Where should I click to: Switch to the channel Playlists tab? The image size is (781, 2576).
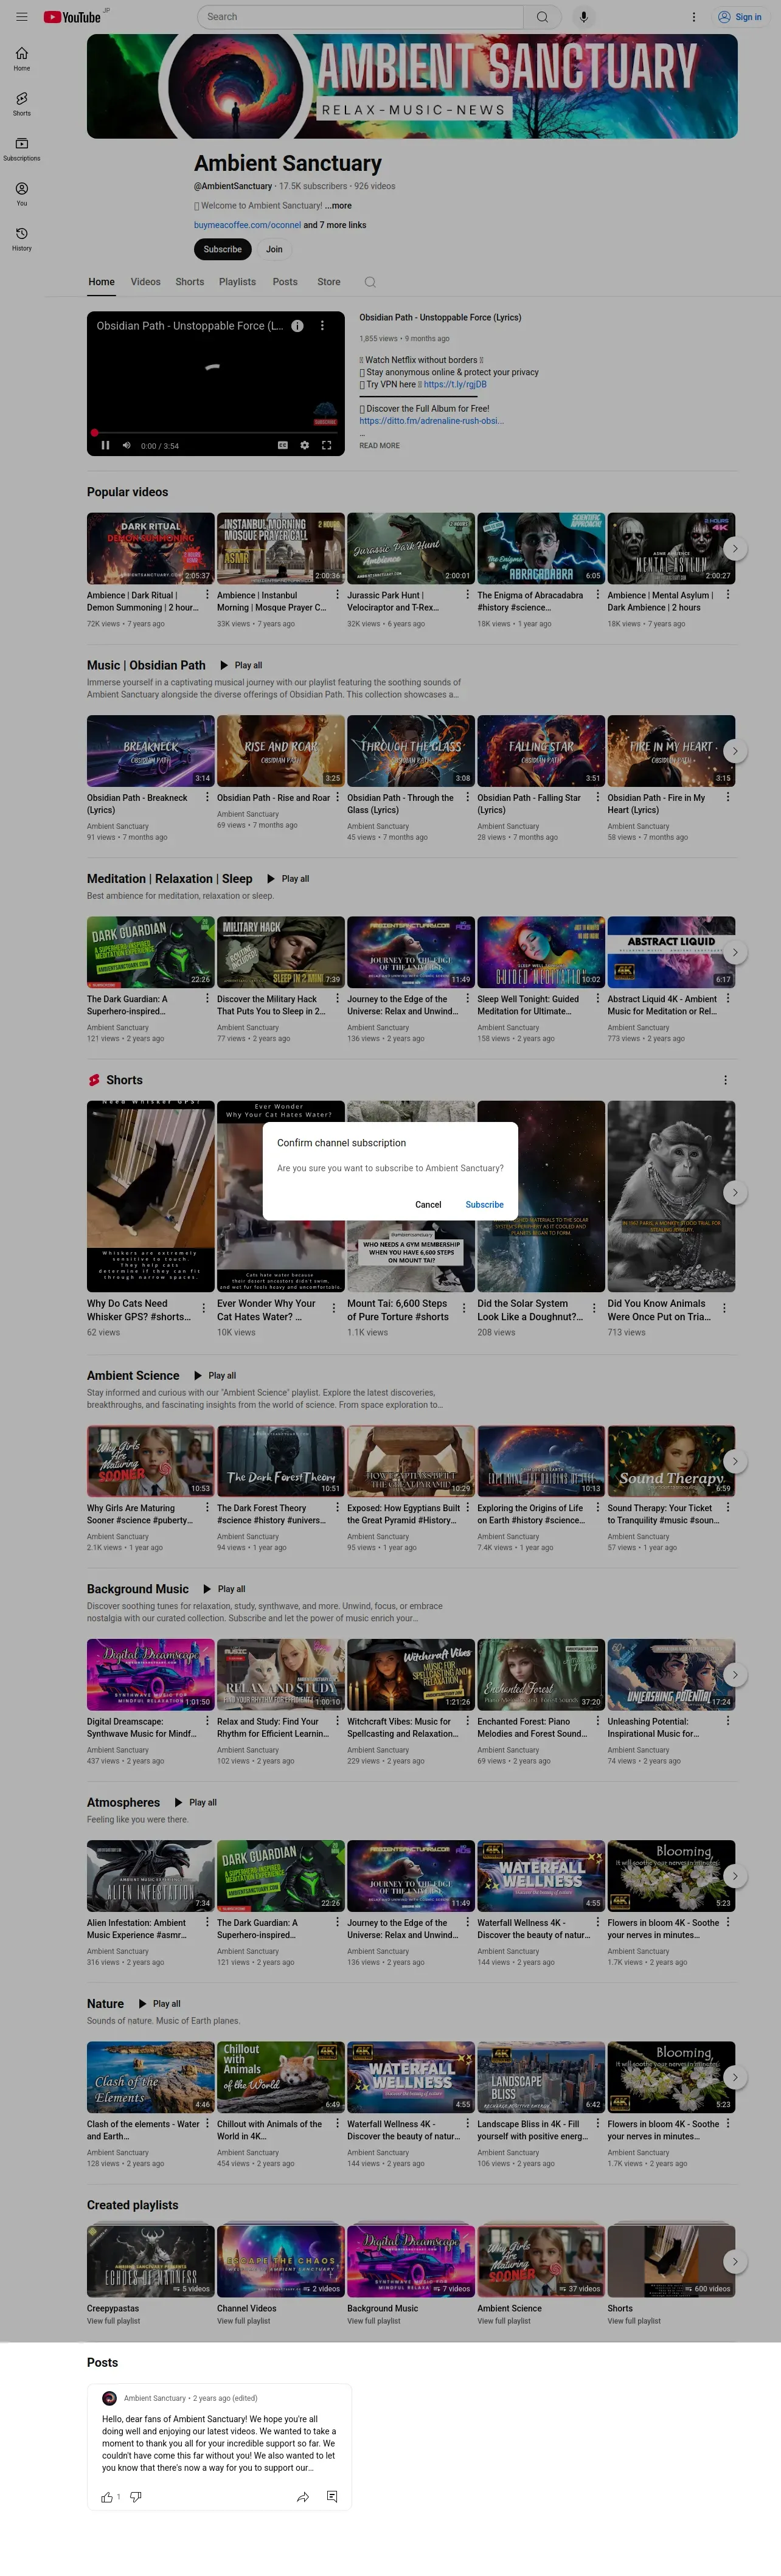[237, 282]
